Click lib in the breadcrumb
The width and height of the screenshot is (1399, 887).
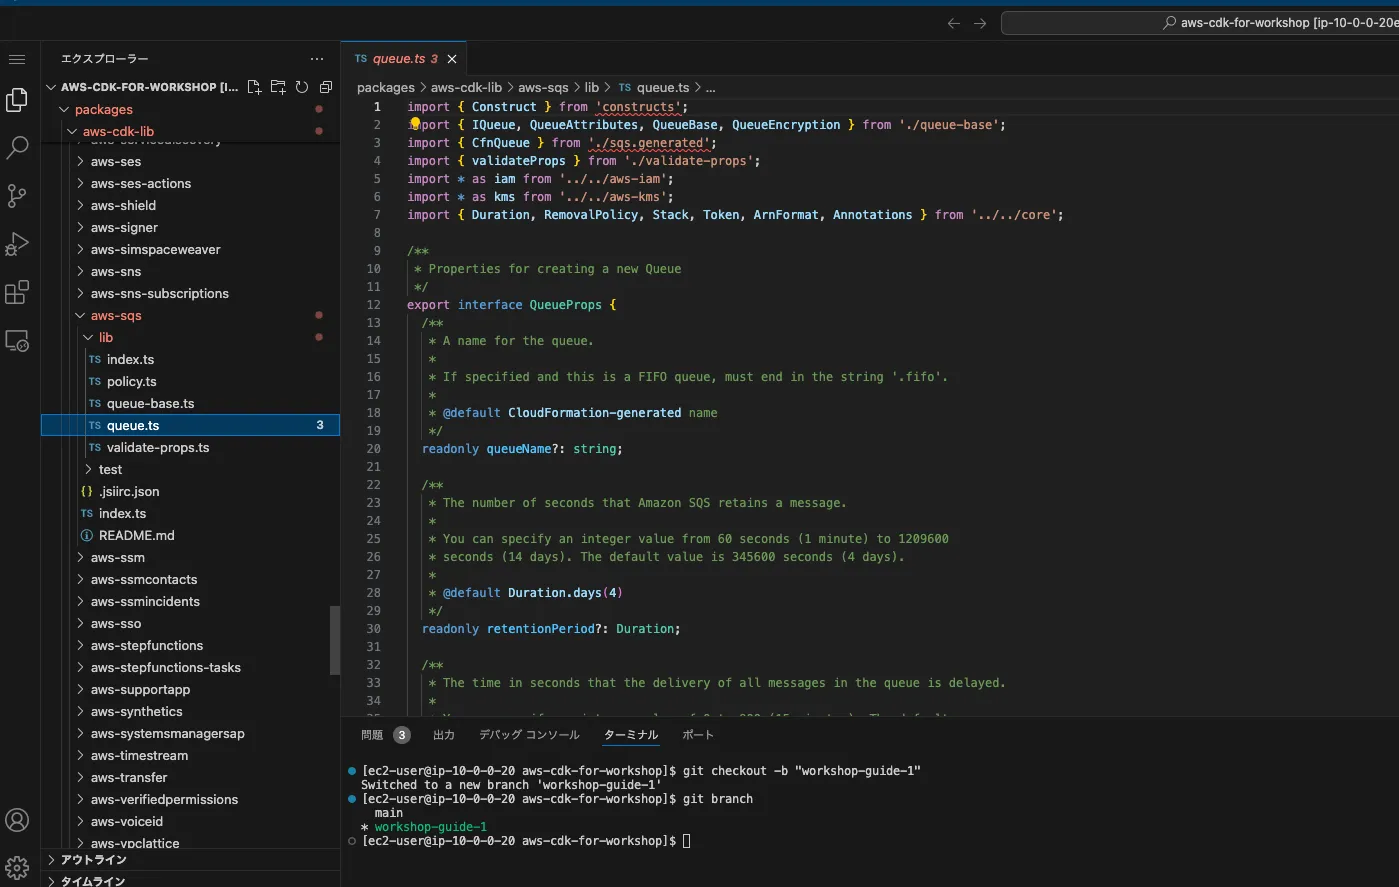[x=591, y=88]
